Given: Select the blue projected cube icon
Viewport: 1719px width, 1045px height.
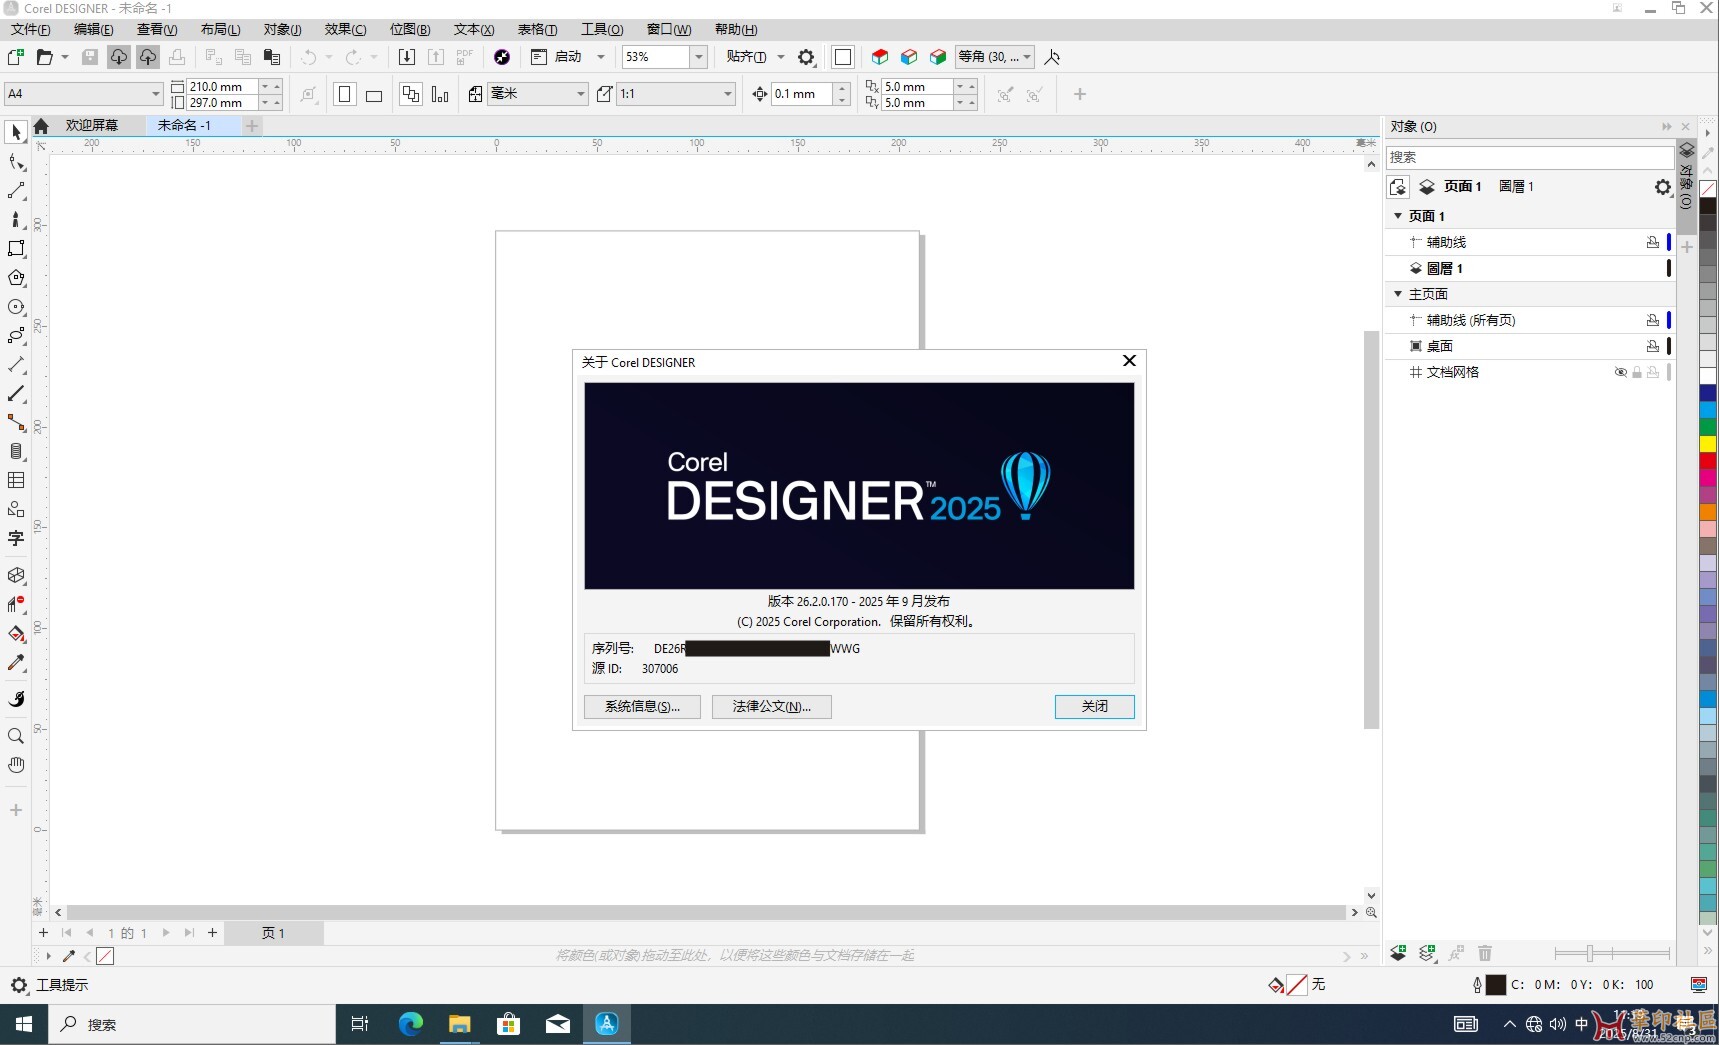Looking at the screenshot, I should pos(909,57).
